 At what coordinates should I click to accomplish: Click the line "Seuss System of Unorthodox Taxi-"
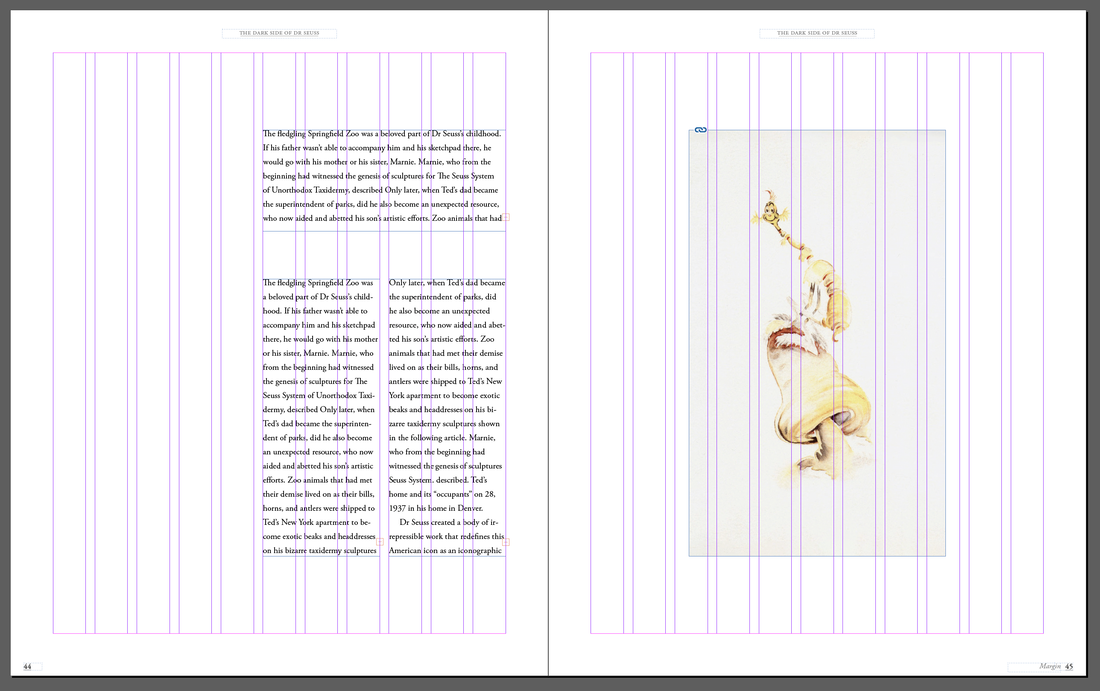pyautogui.click(x=320, y=396)
